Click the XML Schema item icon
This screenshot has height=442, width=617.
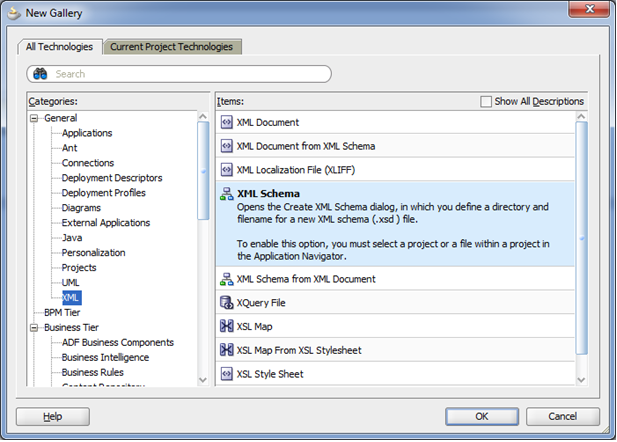tap(226, 194)
